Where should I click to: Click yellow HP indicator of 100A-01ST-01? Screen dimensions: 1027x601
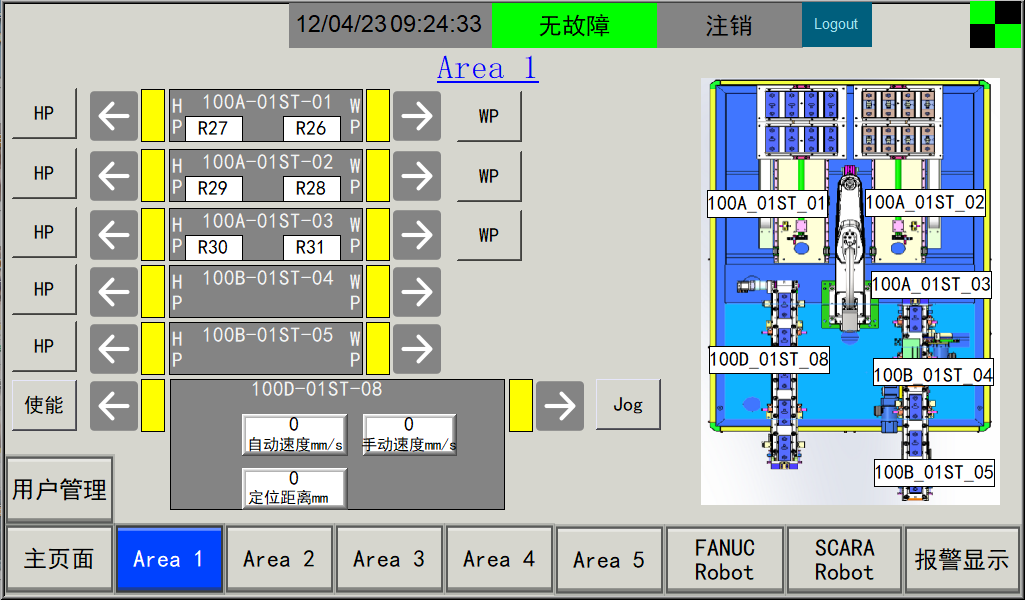click(153, 116)
